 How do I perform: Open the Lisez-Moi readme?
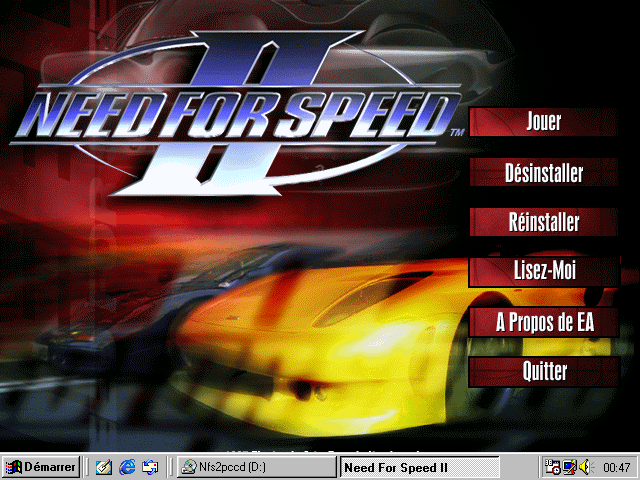click(x=544, y=271)
